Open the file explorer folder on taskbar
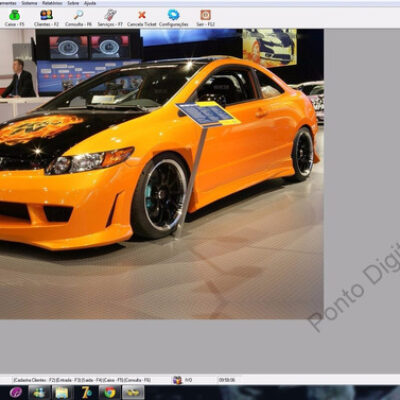This screenshot has height=400, width=400. click(x=62, y=393)
